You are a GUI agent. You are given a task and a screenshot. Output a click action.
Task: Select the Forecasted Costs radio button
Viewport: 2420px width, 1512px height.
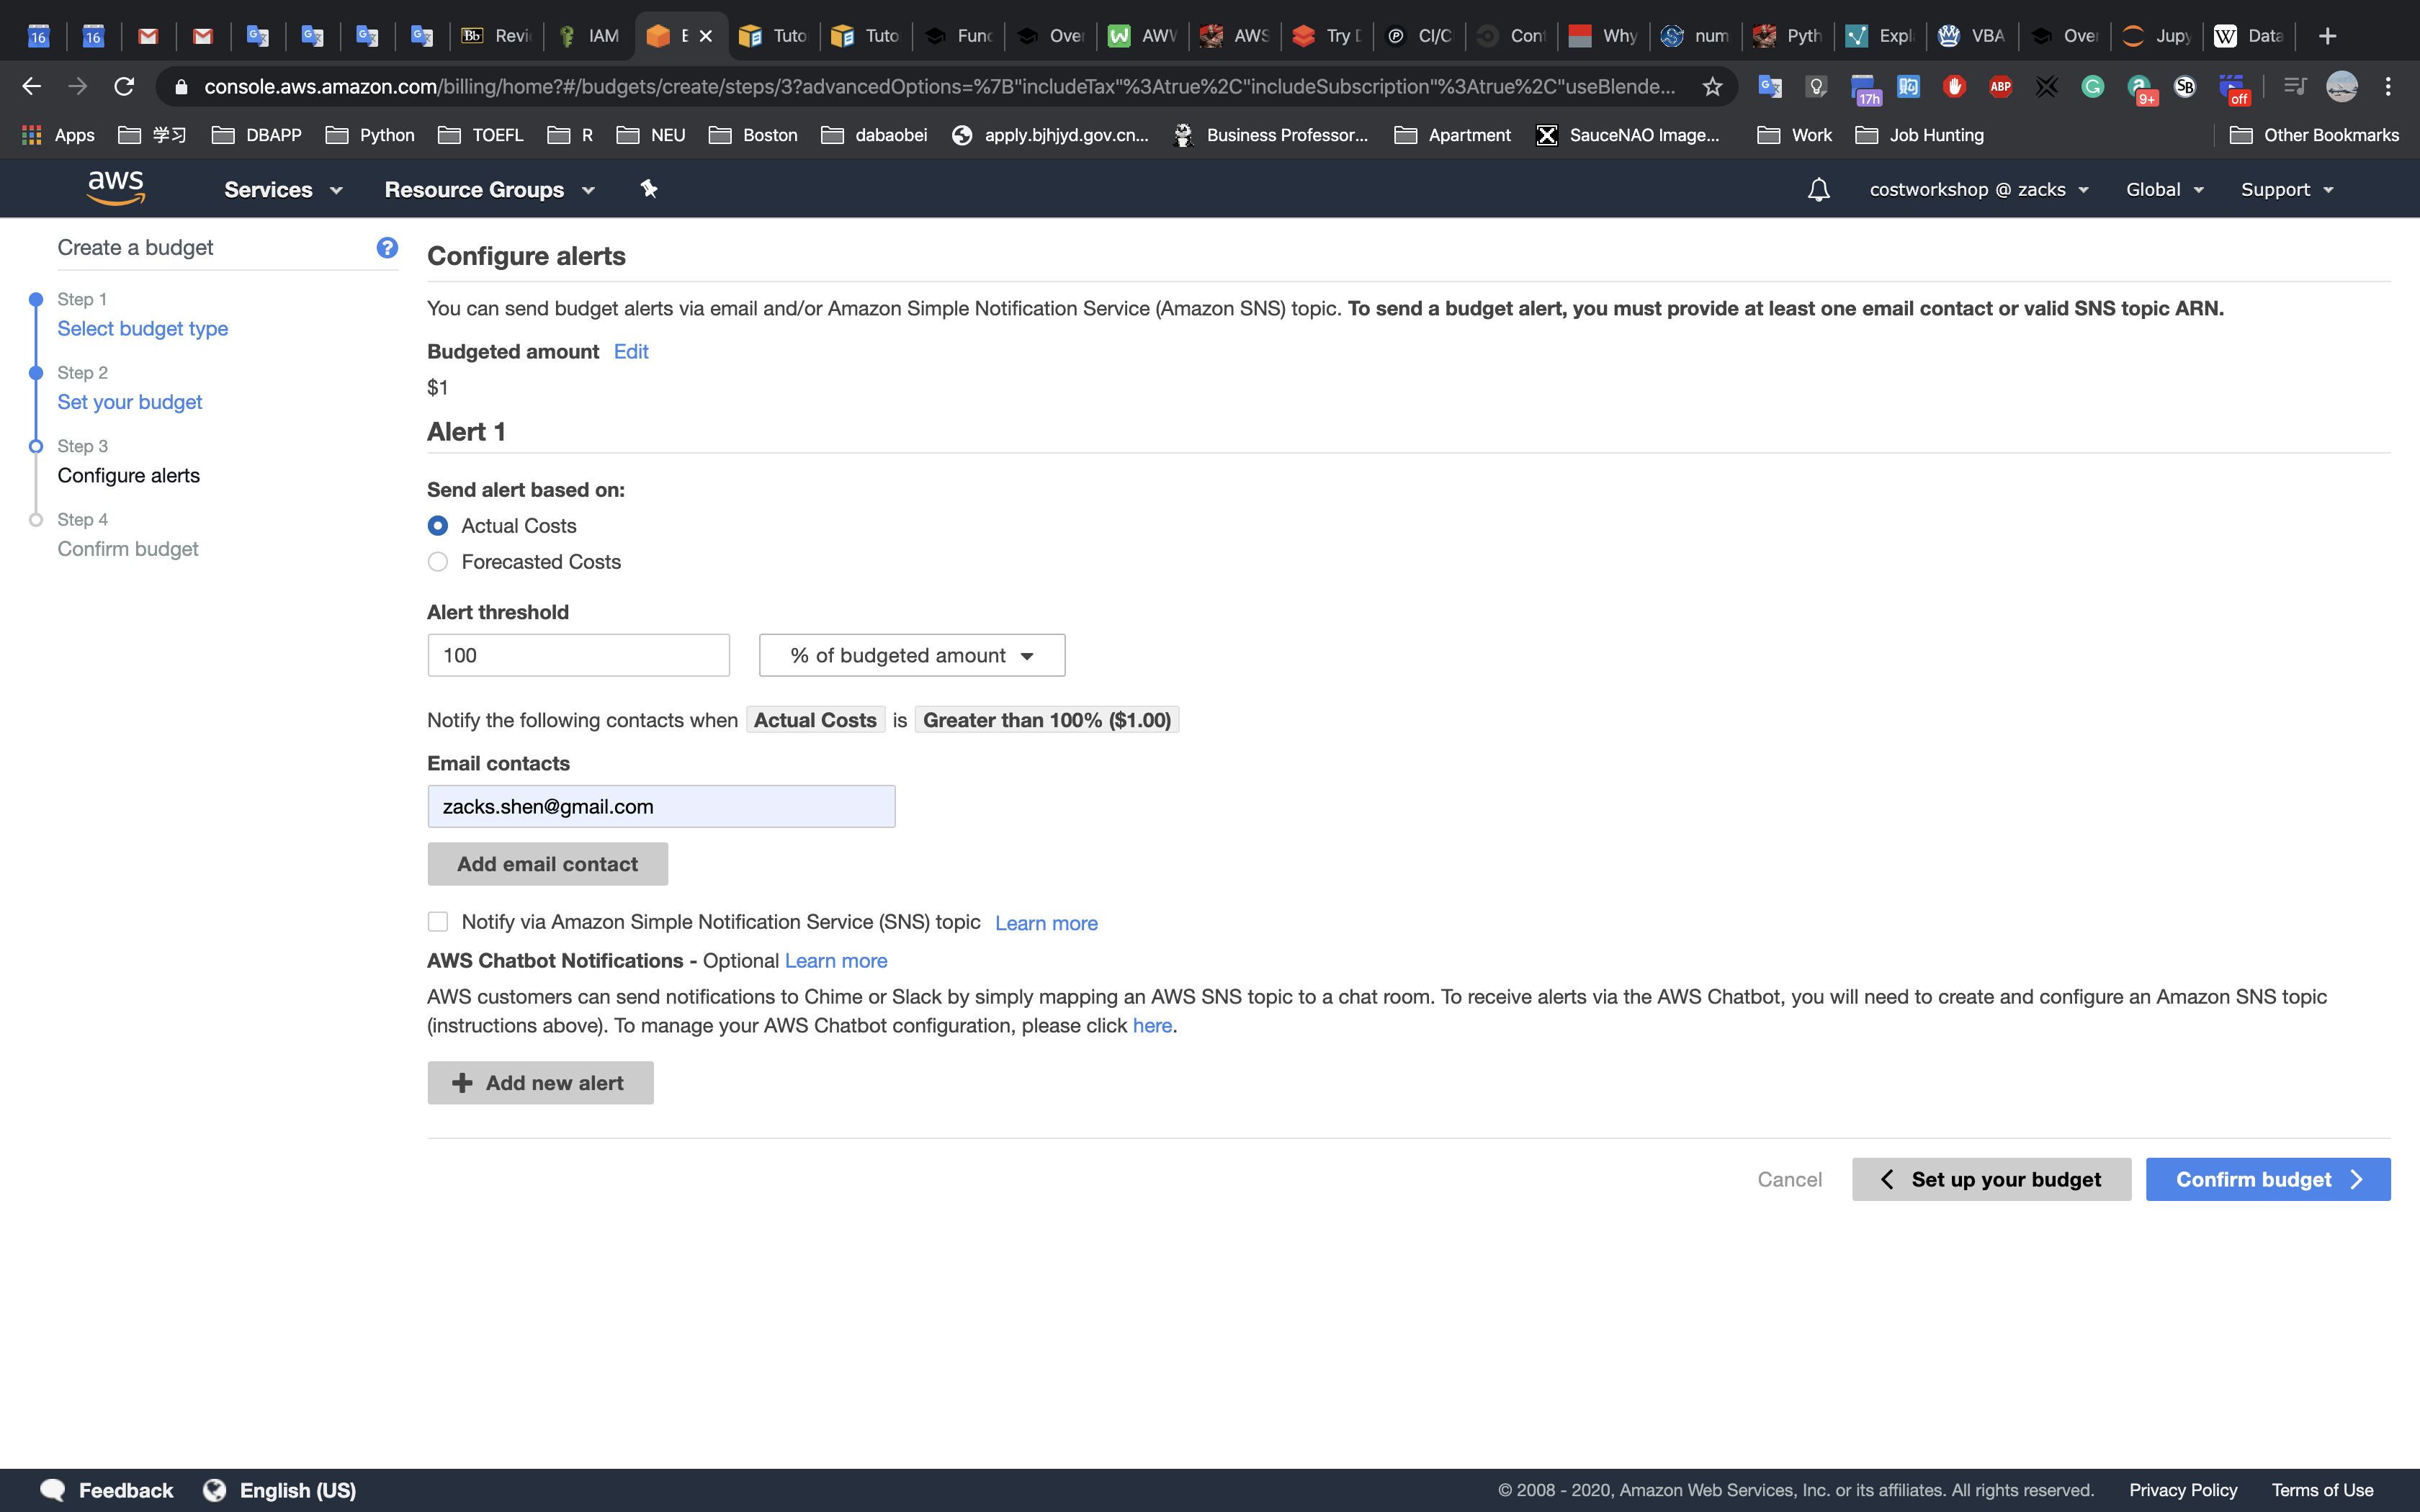tap(438, 562)
